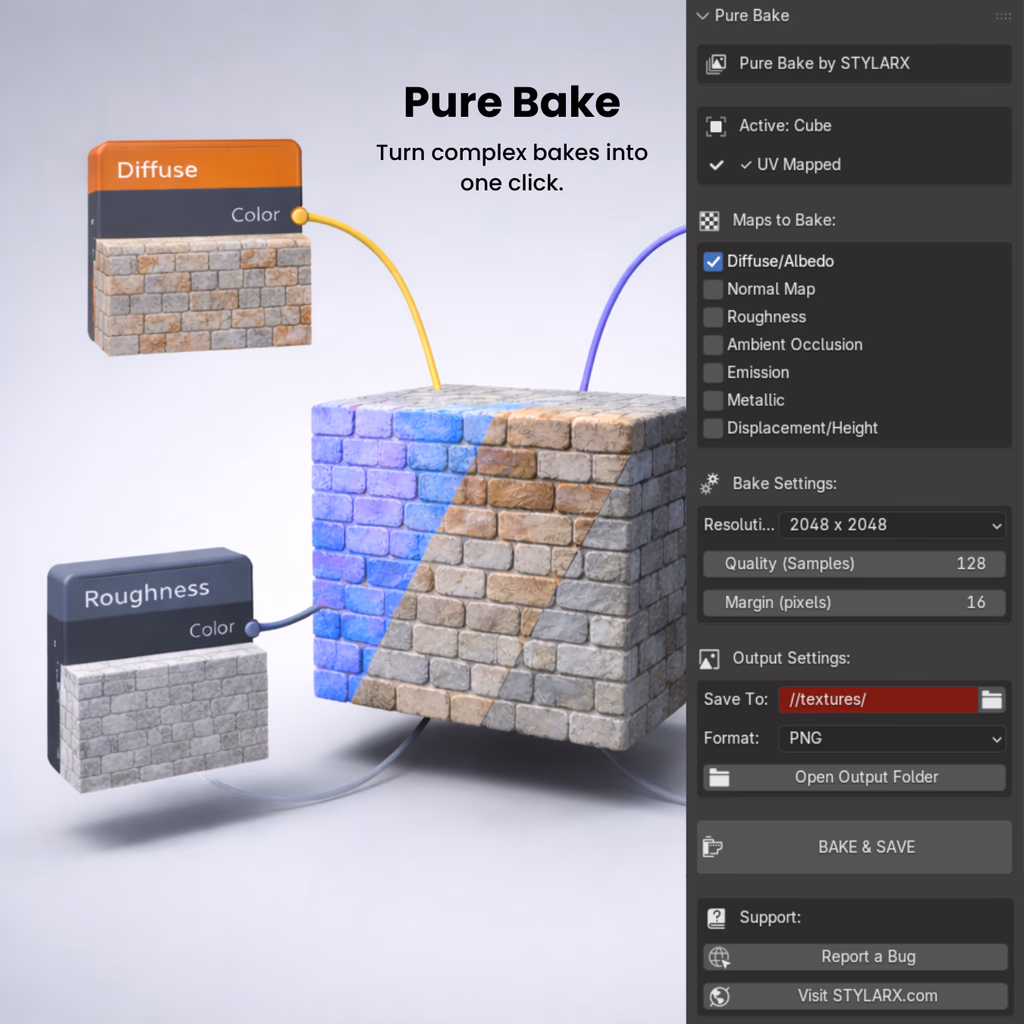Click the Quality (Samples) slider field
The image size is (1024, 1024).
[854, 564]
